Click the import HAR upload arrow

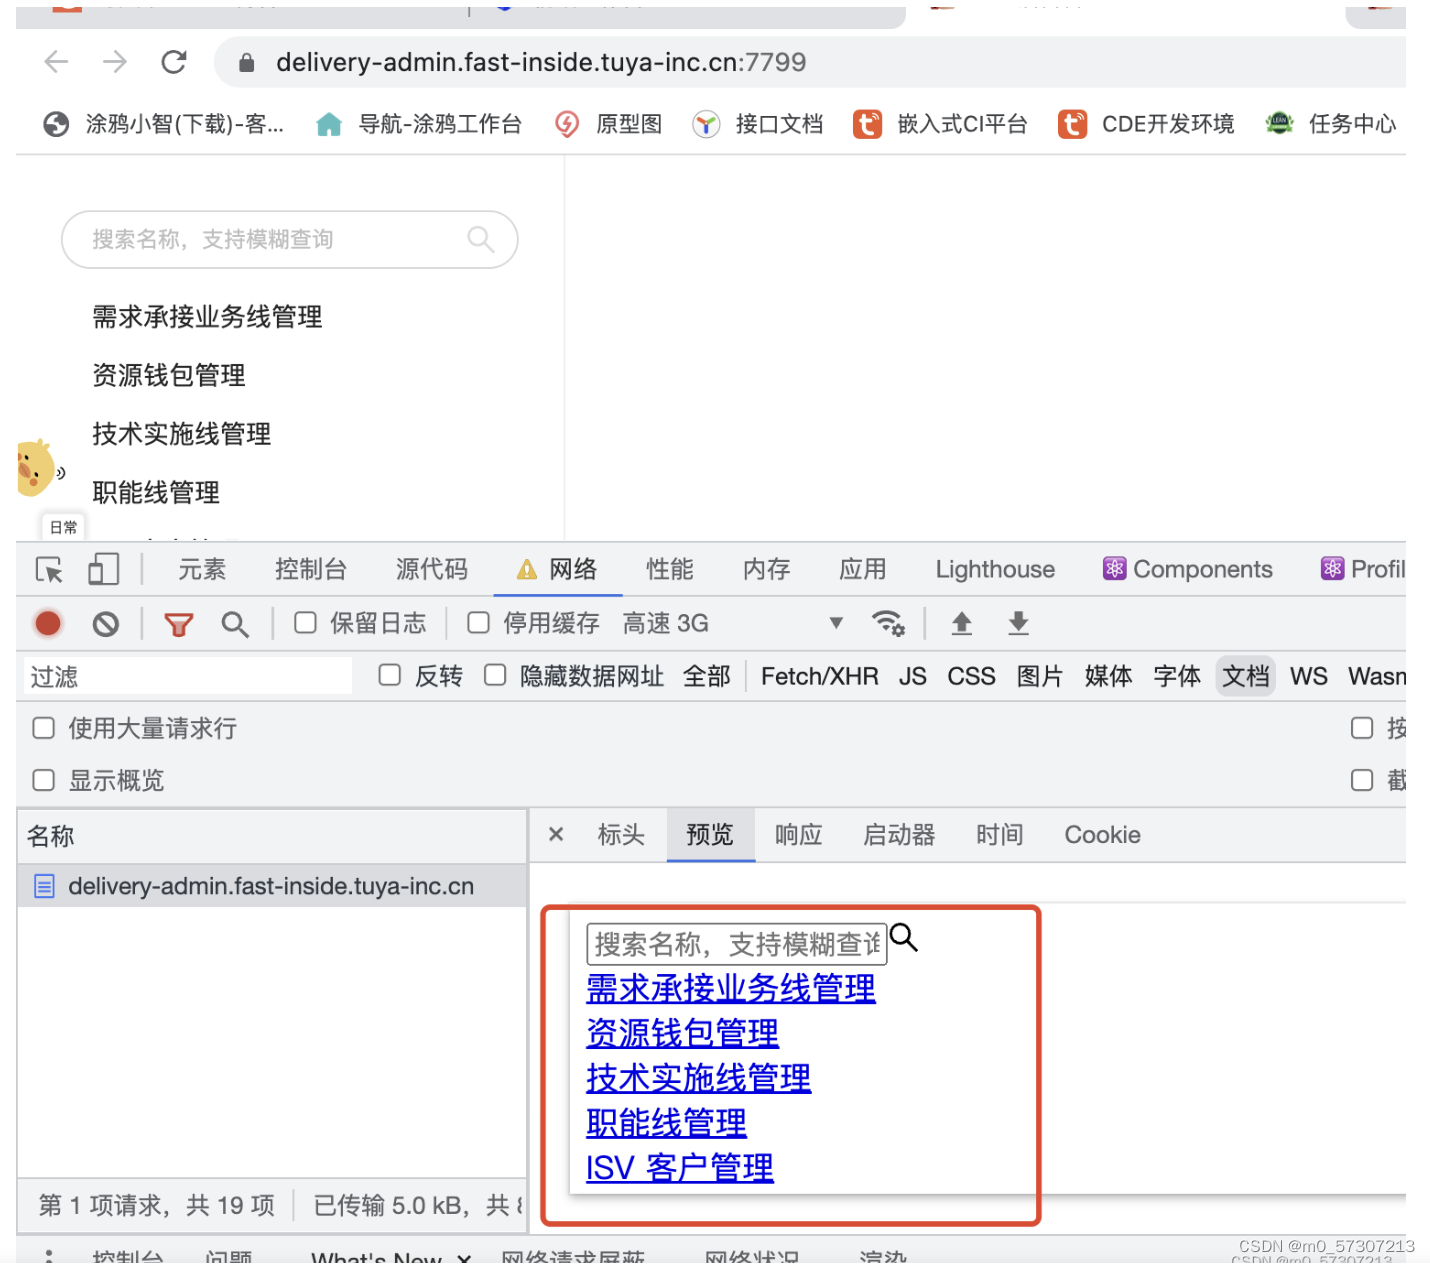961,624
